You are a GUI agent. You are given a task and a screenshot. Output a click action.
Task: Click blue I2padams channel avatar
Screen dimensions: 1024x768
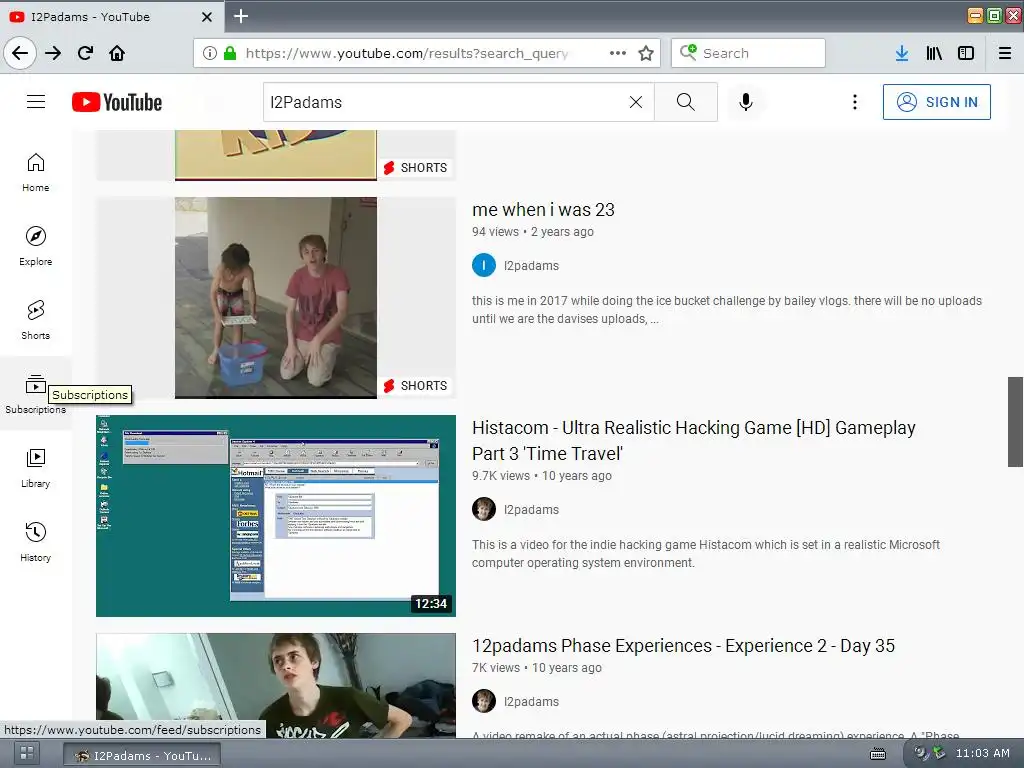point(484,265)
